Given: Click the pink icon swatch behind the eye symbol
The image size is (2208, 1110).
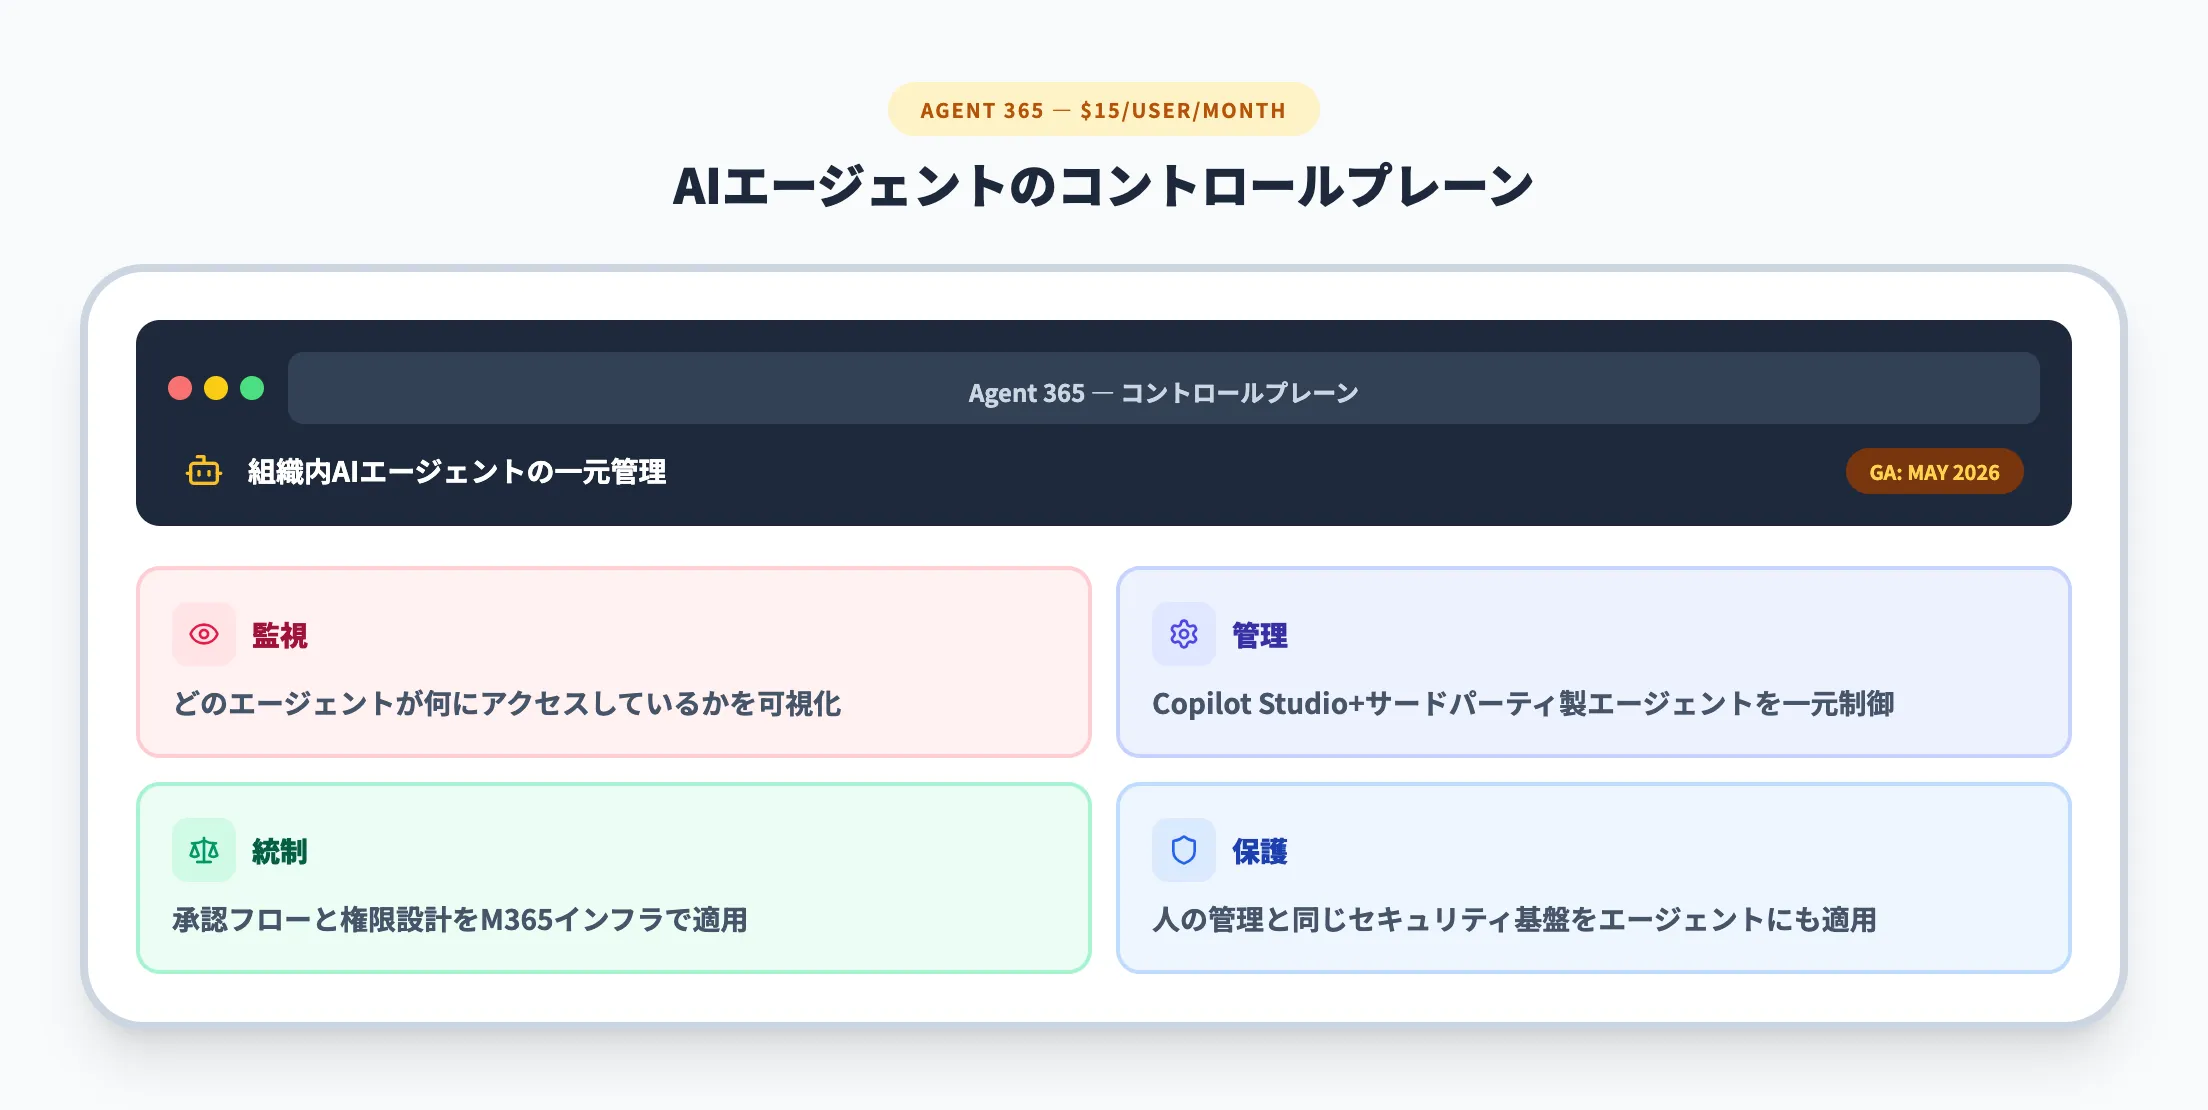Looking at the screenshot, I should (203, 634).
